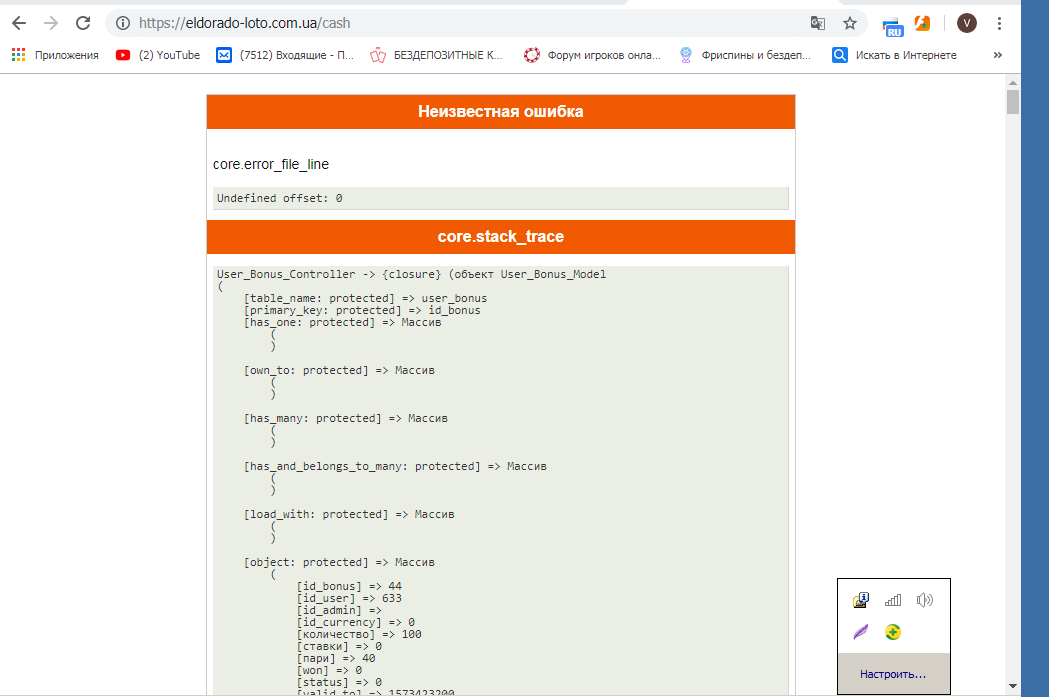1049x697 pixels.
Task: Bookmark this page with the star
Action: (850, 23)
